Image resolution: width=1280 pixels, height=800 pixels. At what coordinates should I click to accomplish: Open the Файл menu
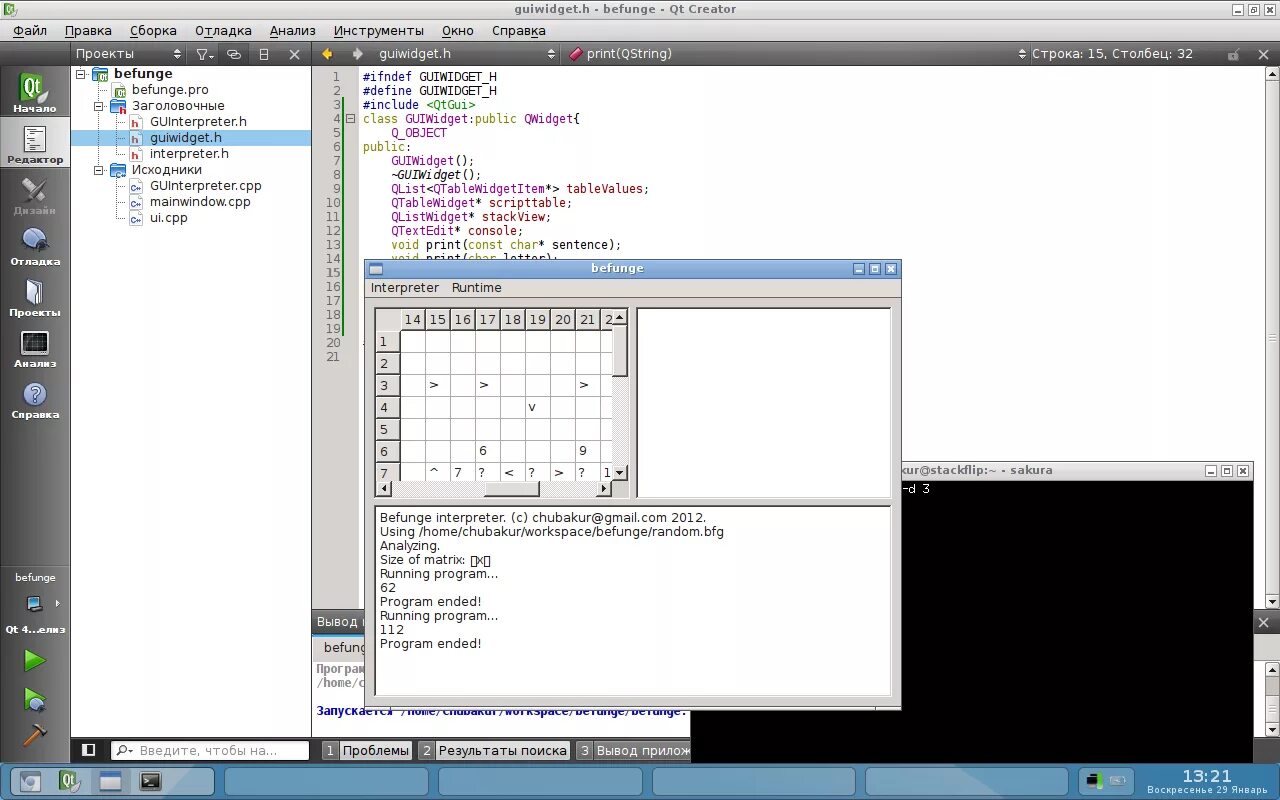[x=30, y=31]
